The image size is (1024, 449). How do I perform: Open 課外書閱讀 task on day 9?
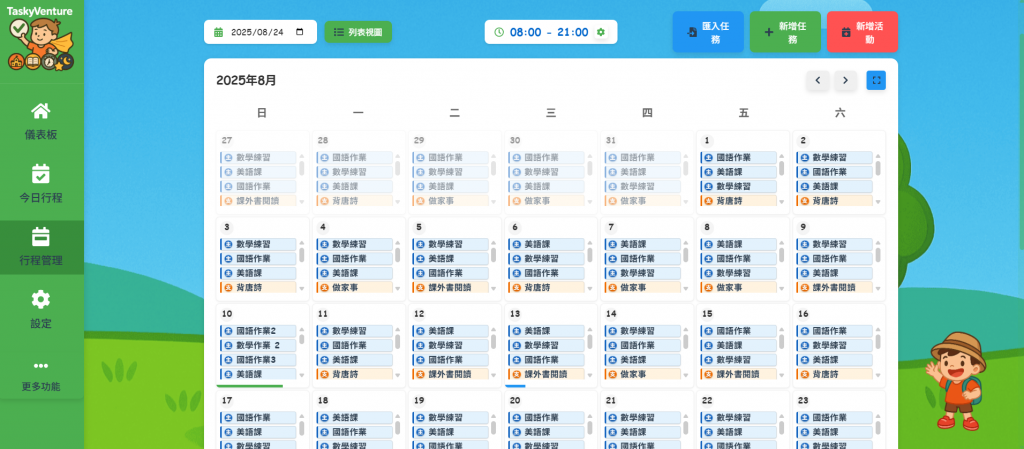(835, 287)
